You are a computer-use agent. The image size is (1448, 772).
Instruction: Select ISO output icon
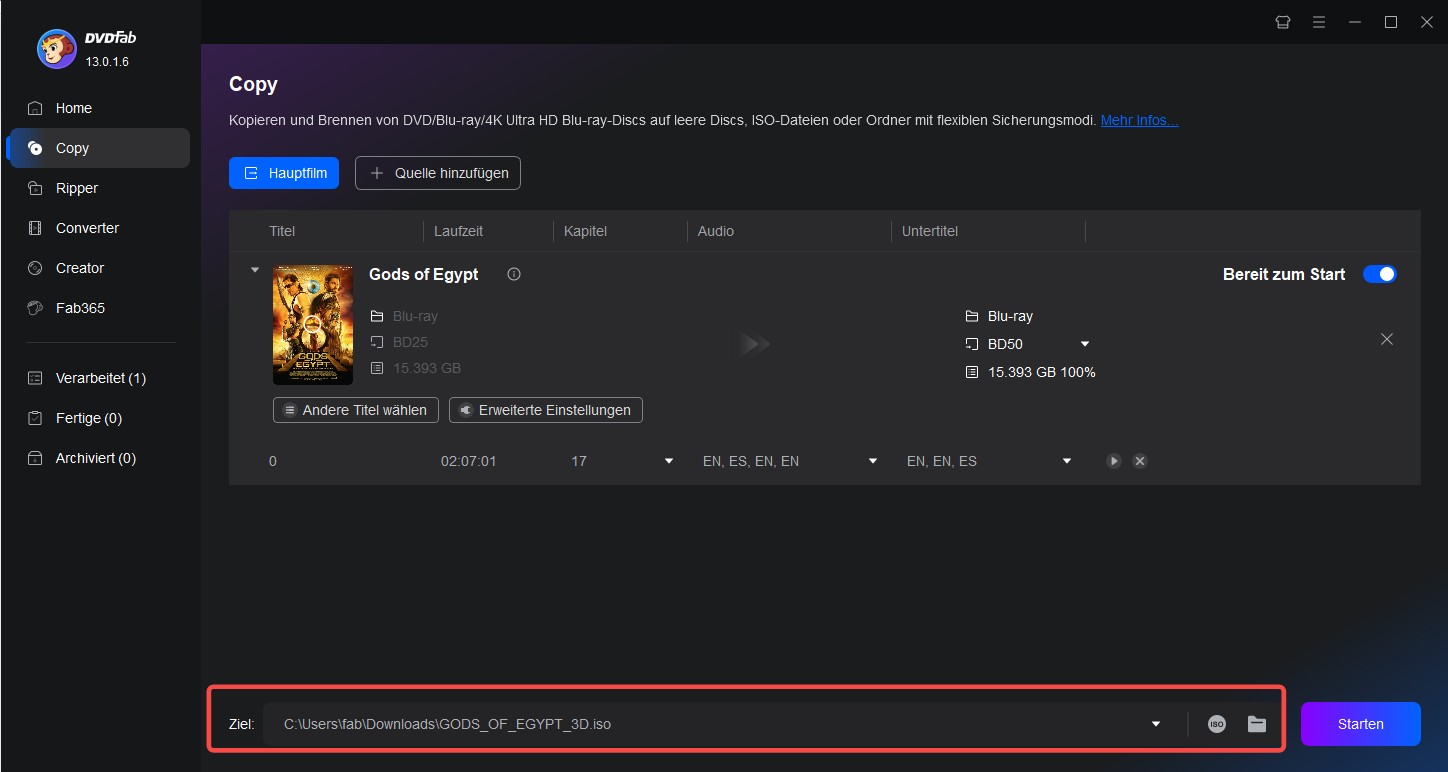(1217, 724)
